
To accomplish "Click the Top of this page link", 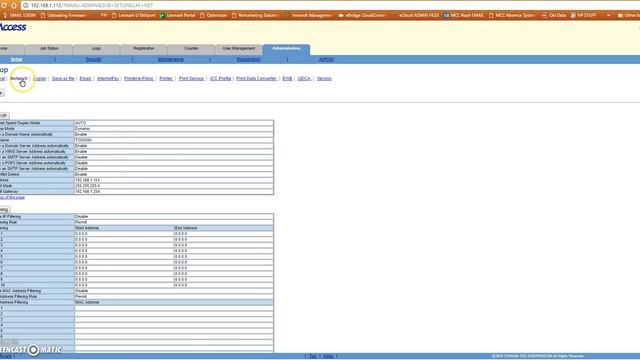I will tap(12, 198).
